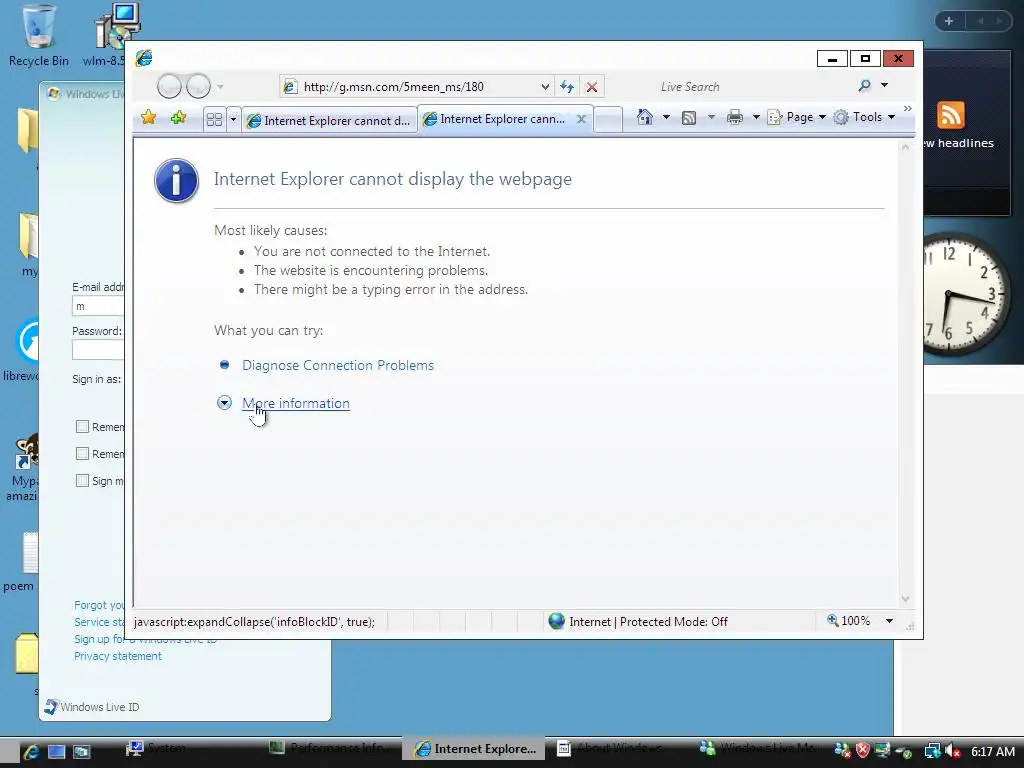1024x768 pixels.
Task: Click the Privacy statement link in Windows Live window
Action: pos(118,656)
